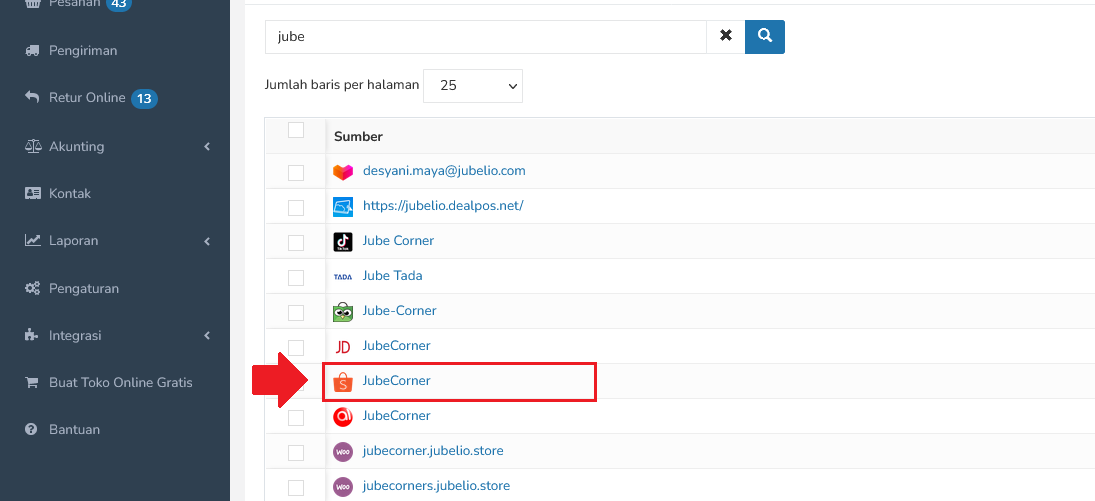
Task: Click the Integrasi puzzle icon
Action: (x=31, y=335)
